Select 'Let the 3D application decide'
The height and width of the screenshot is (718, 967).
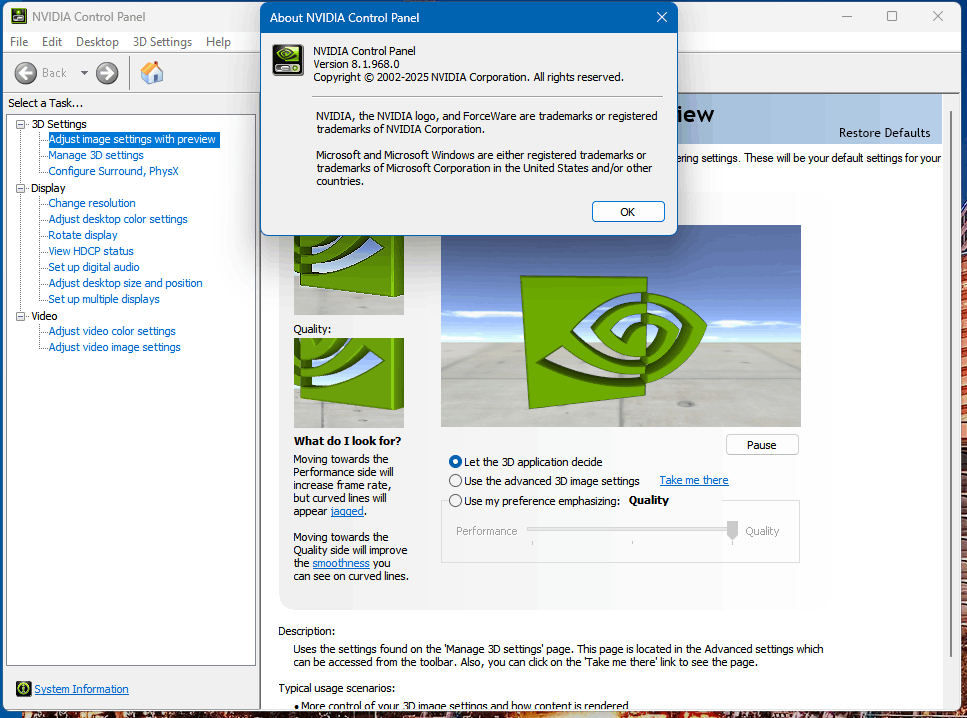click(455, 461)
